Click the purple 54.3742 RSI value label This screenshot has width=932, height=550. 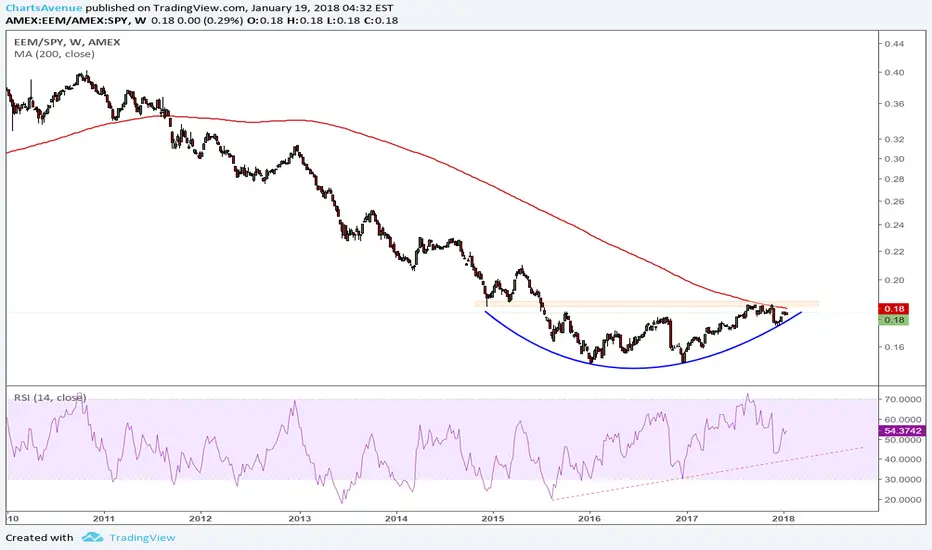click(901, 430)
